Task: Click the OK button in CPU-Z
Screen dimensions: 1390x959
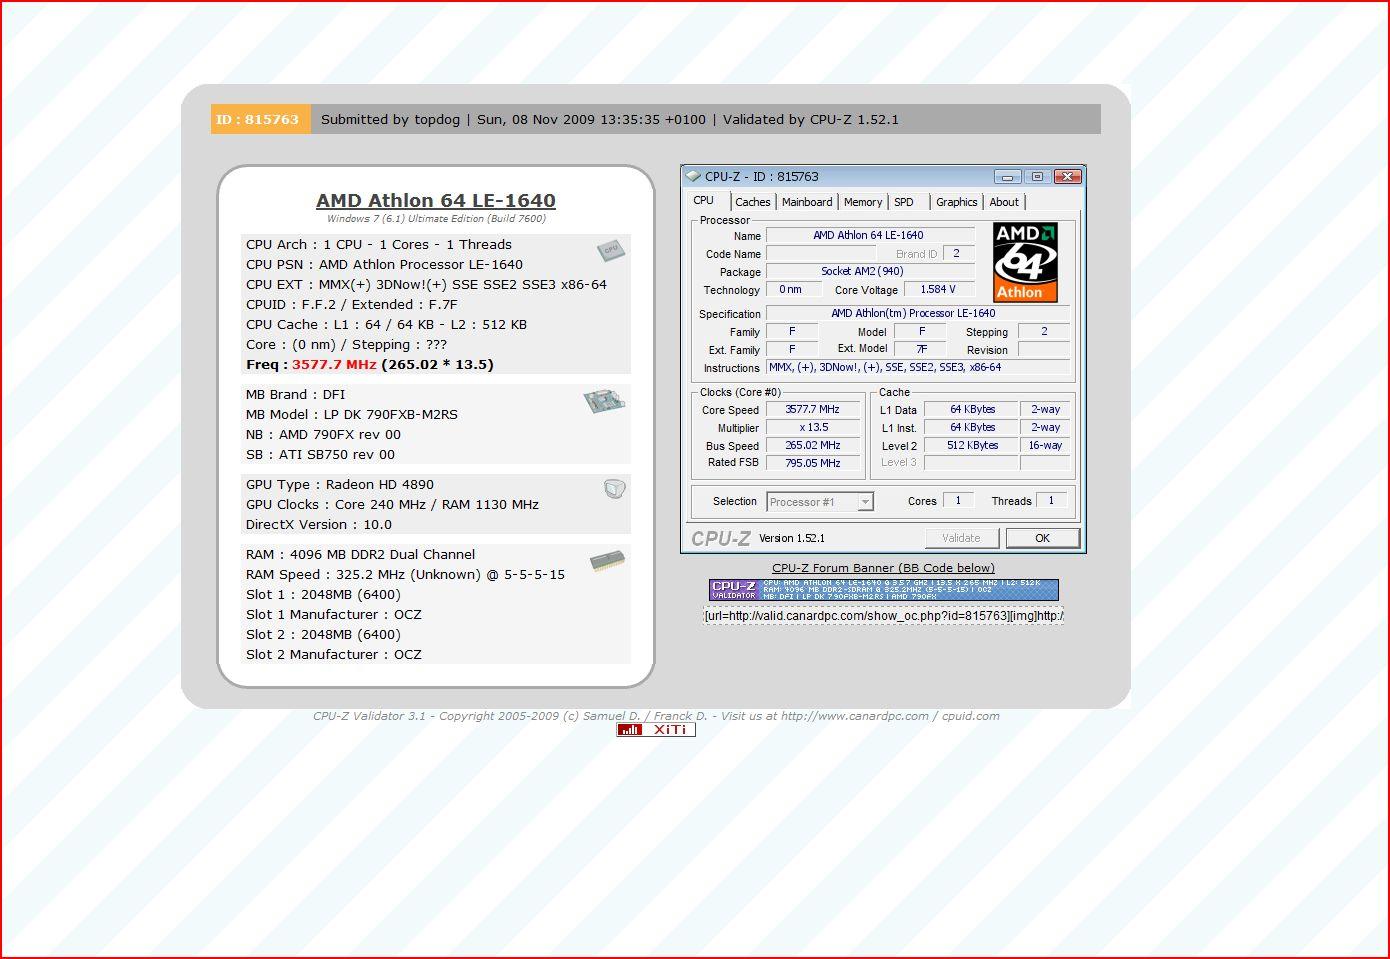Action: pyautogui.click(x=1043, y=538)
